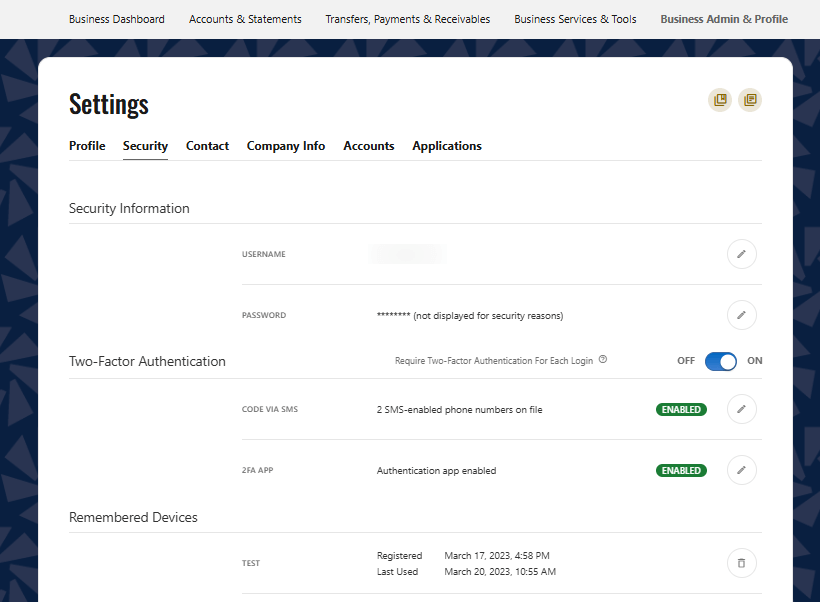The width and height of the screenshot is (820, 602).
Task: Edit the username with the pencil icon
Action: [741, 254]
